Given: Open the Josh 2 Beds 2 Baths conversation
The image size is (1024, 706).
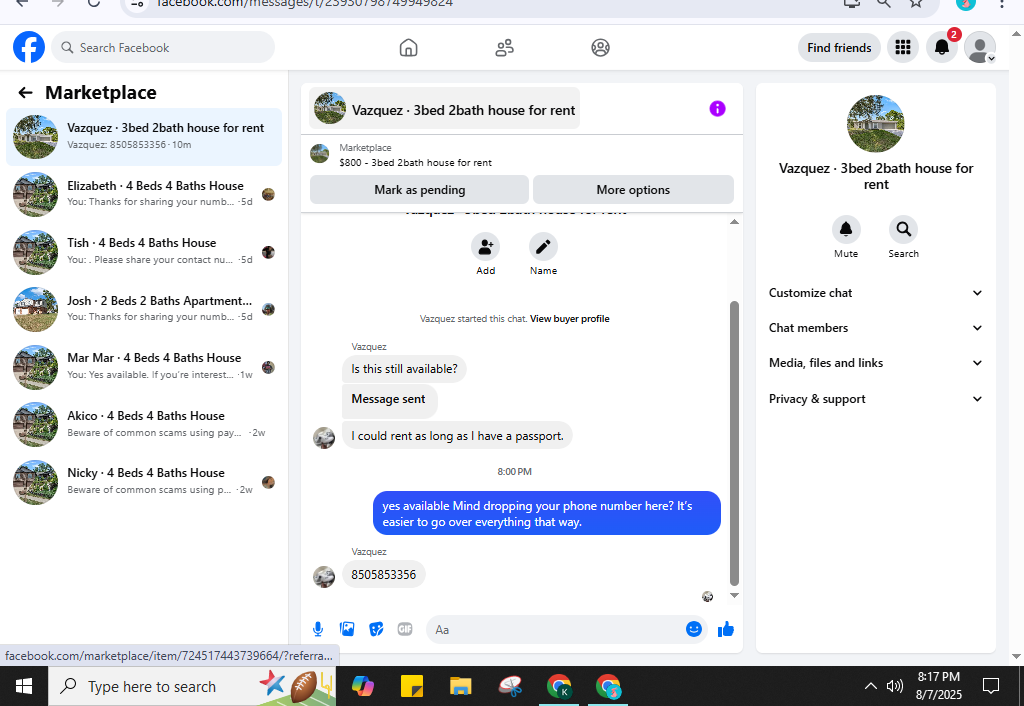Looking at the screenshot, I should click(144, 309).
